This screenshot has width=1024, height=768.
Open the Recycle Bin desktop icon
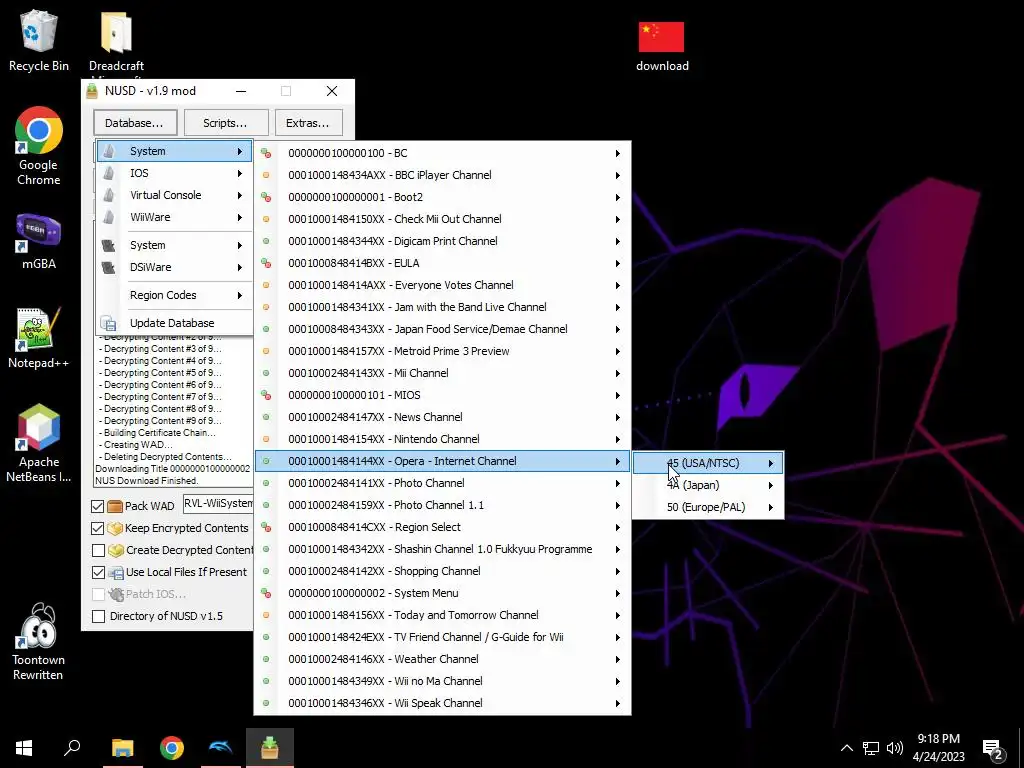click(39, 40)
